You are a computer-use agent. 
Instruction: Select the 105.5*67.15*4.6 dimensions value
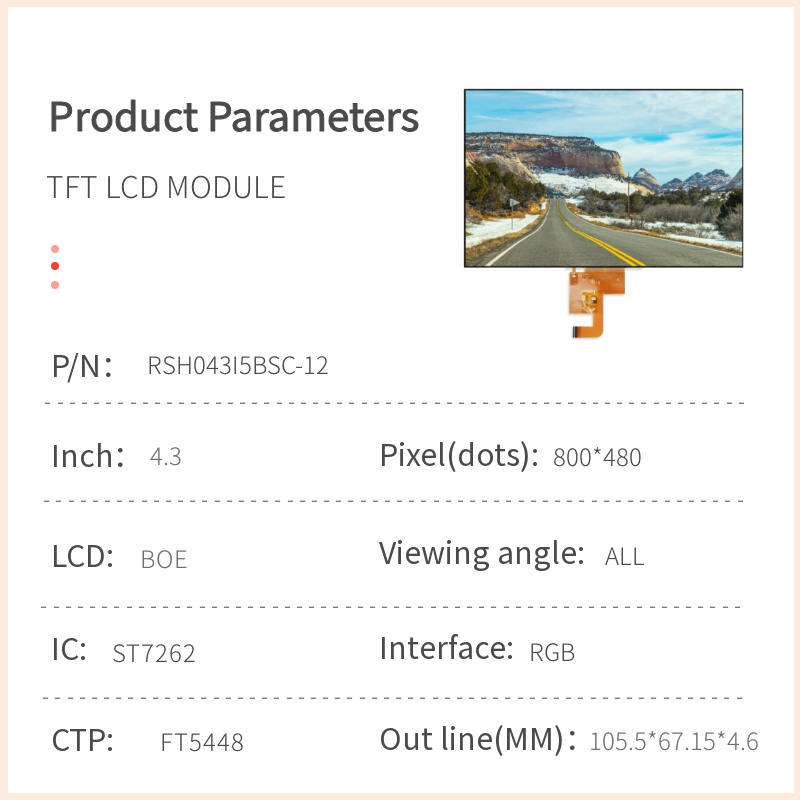(674, 742)
